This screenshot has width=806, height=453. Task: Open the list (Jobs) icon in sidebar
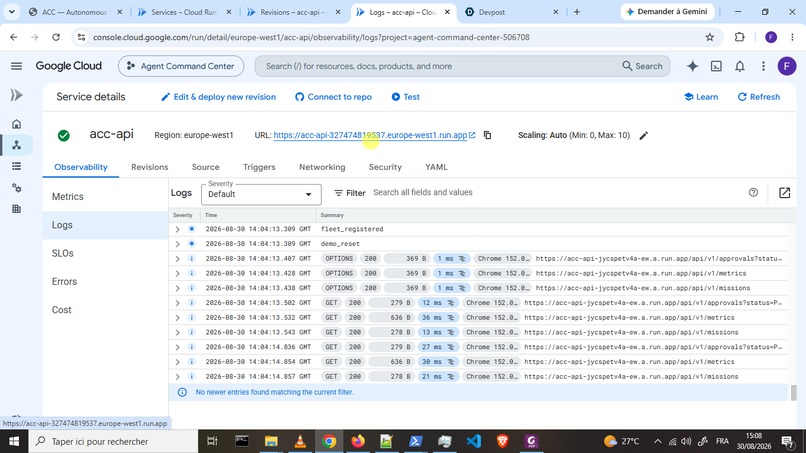pyautogui.click(x=16, y=166)
